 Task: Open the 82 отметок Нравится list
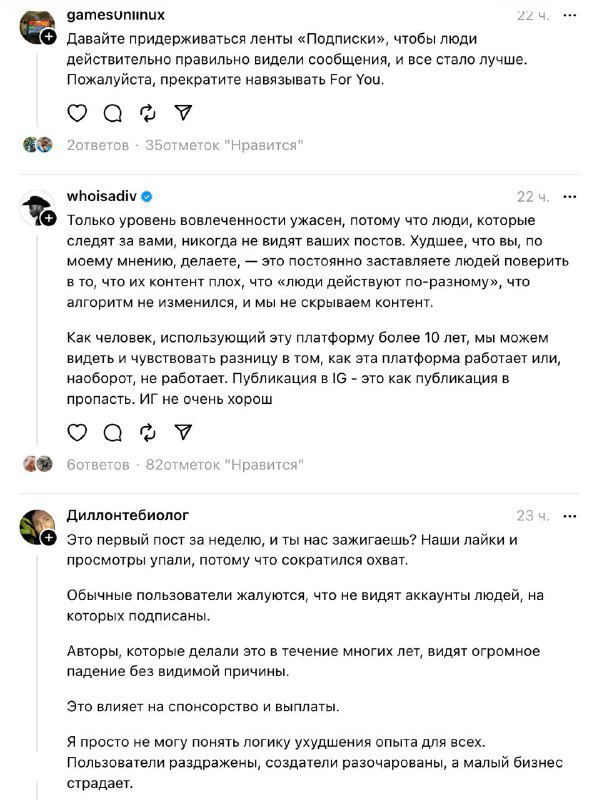[227, 463]
